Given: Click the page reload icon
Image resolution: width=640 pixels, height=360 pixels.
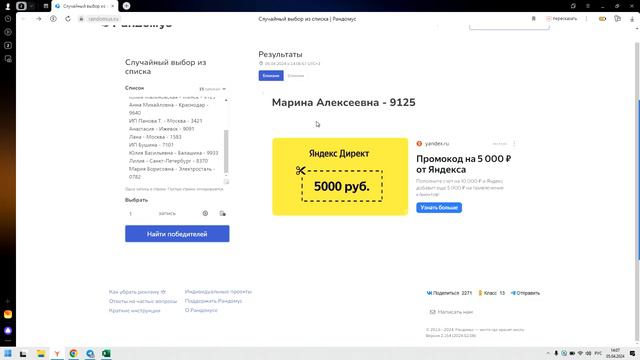Looking at the screenshot, I should coord(68,19).
